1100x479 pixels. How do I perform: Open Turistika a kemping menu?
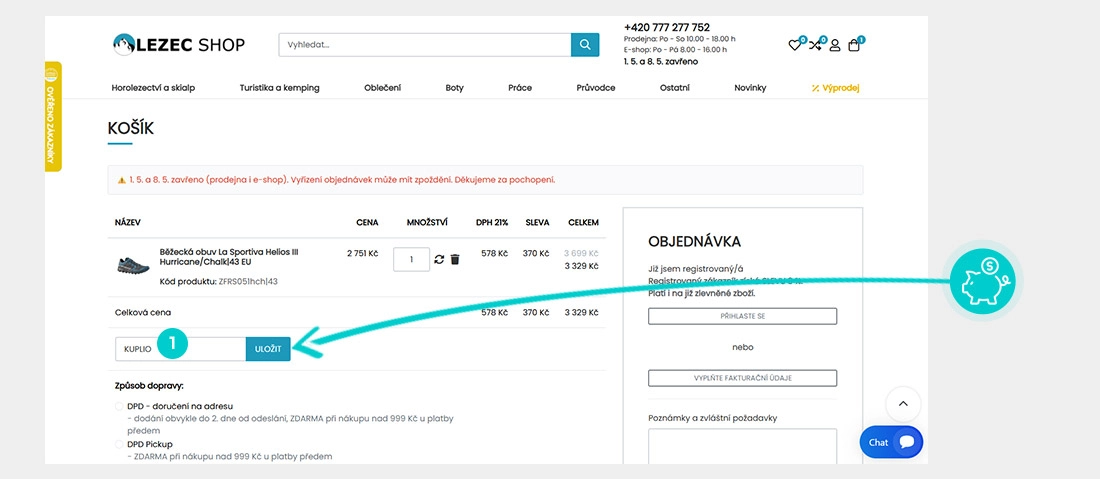tap(279, 88)
